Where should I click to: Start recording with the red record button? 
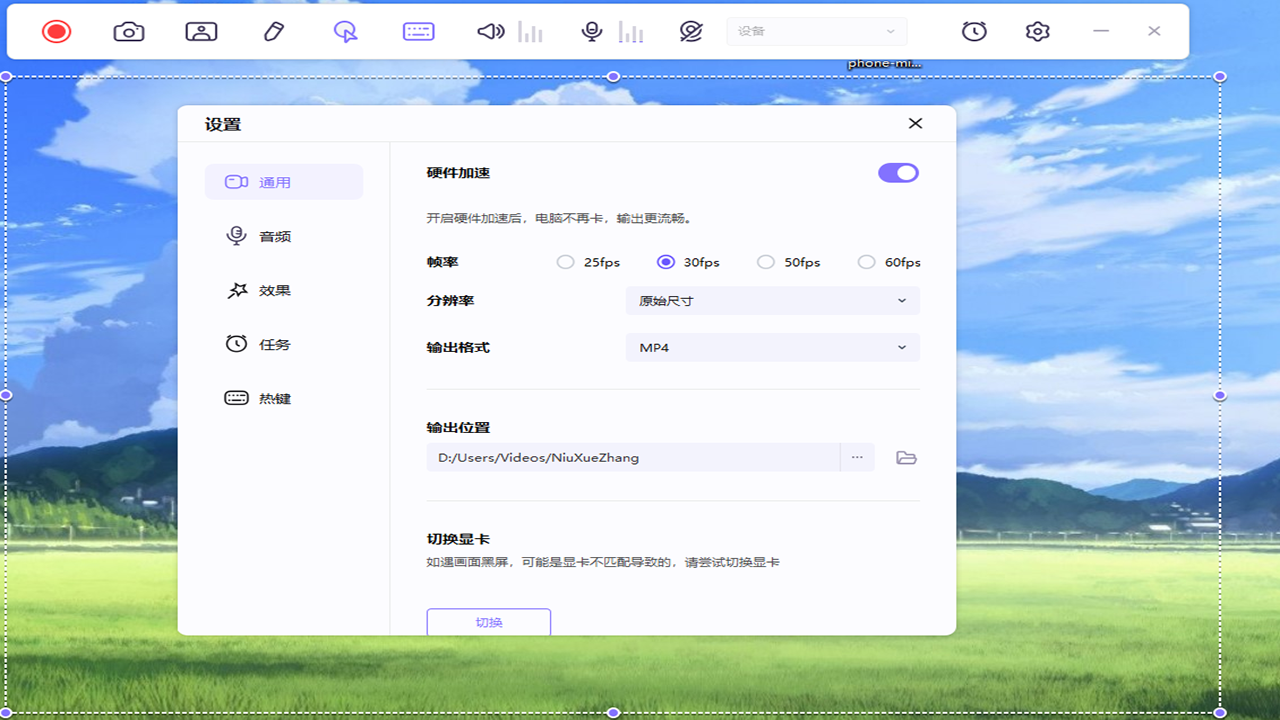coord(57,31)
